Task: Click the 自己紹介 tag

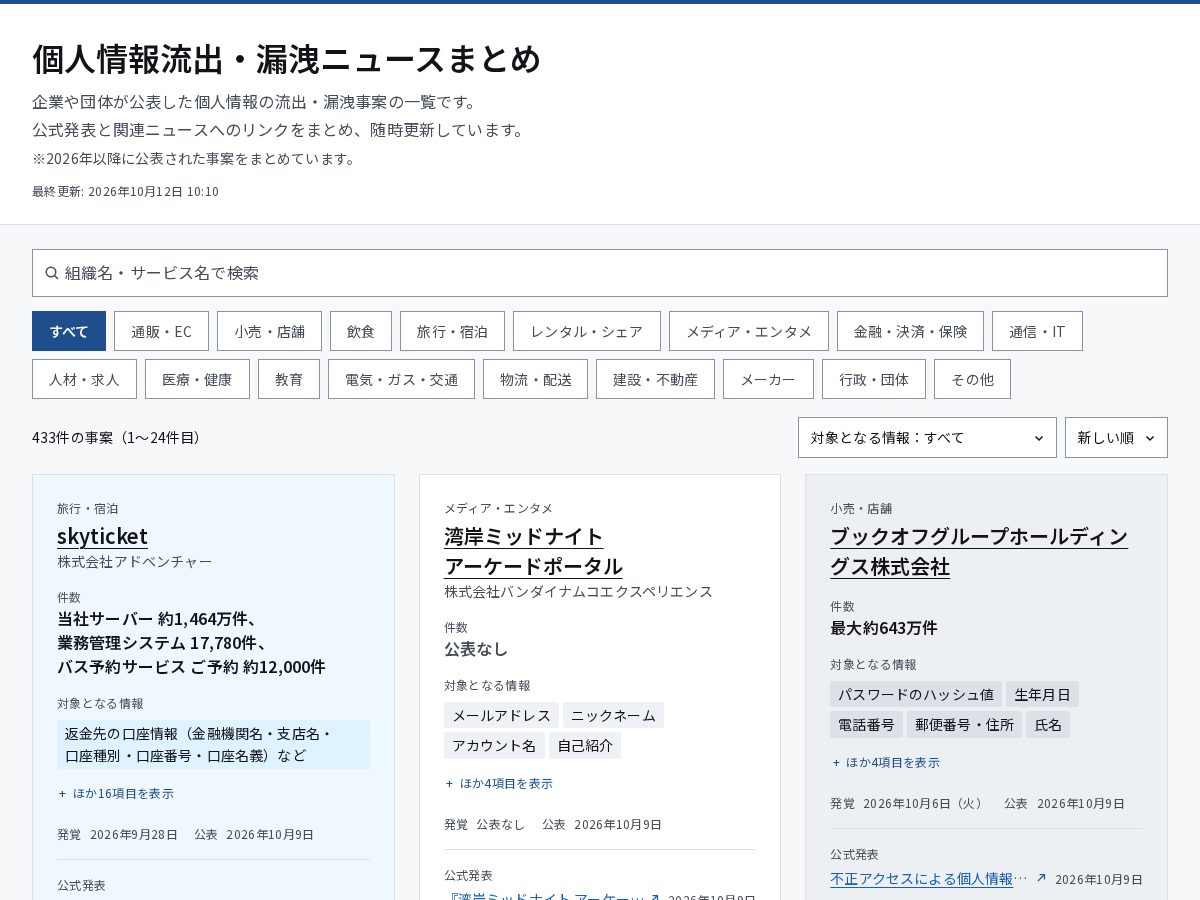Action: pos(585,745)
